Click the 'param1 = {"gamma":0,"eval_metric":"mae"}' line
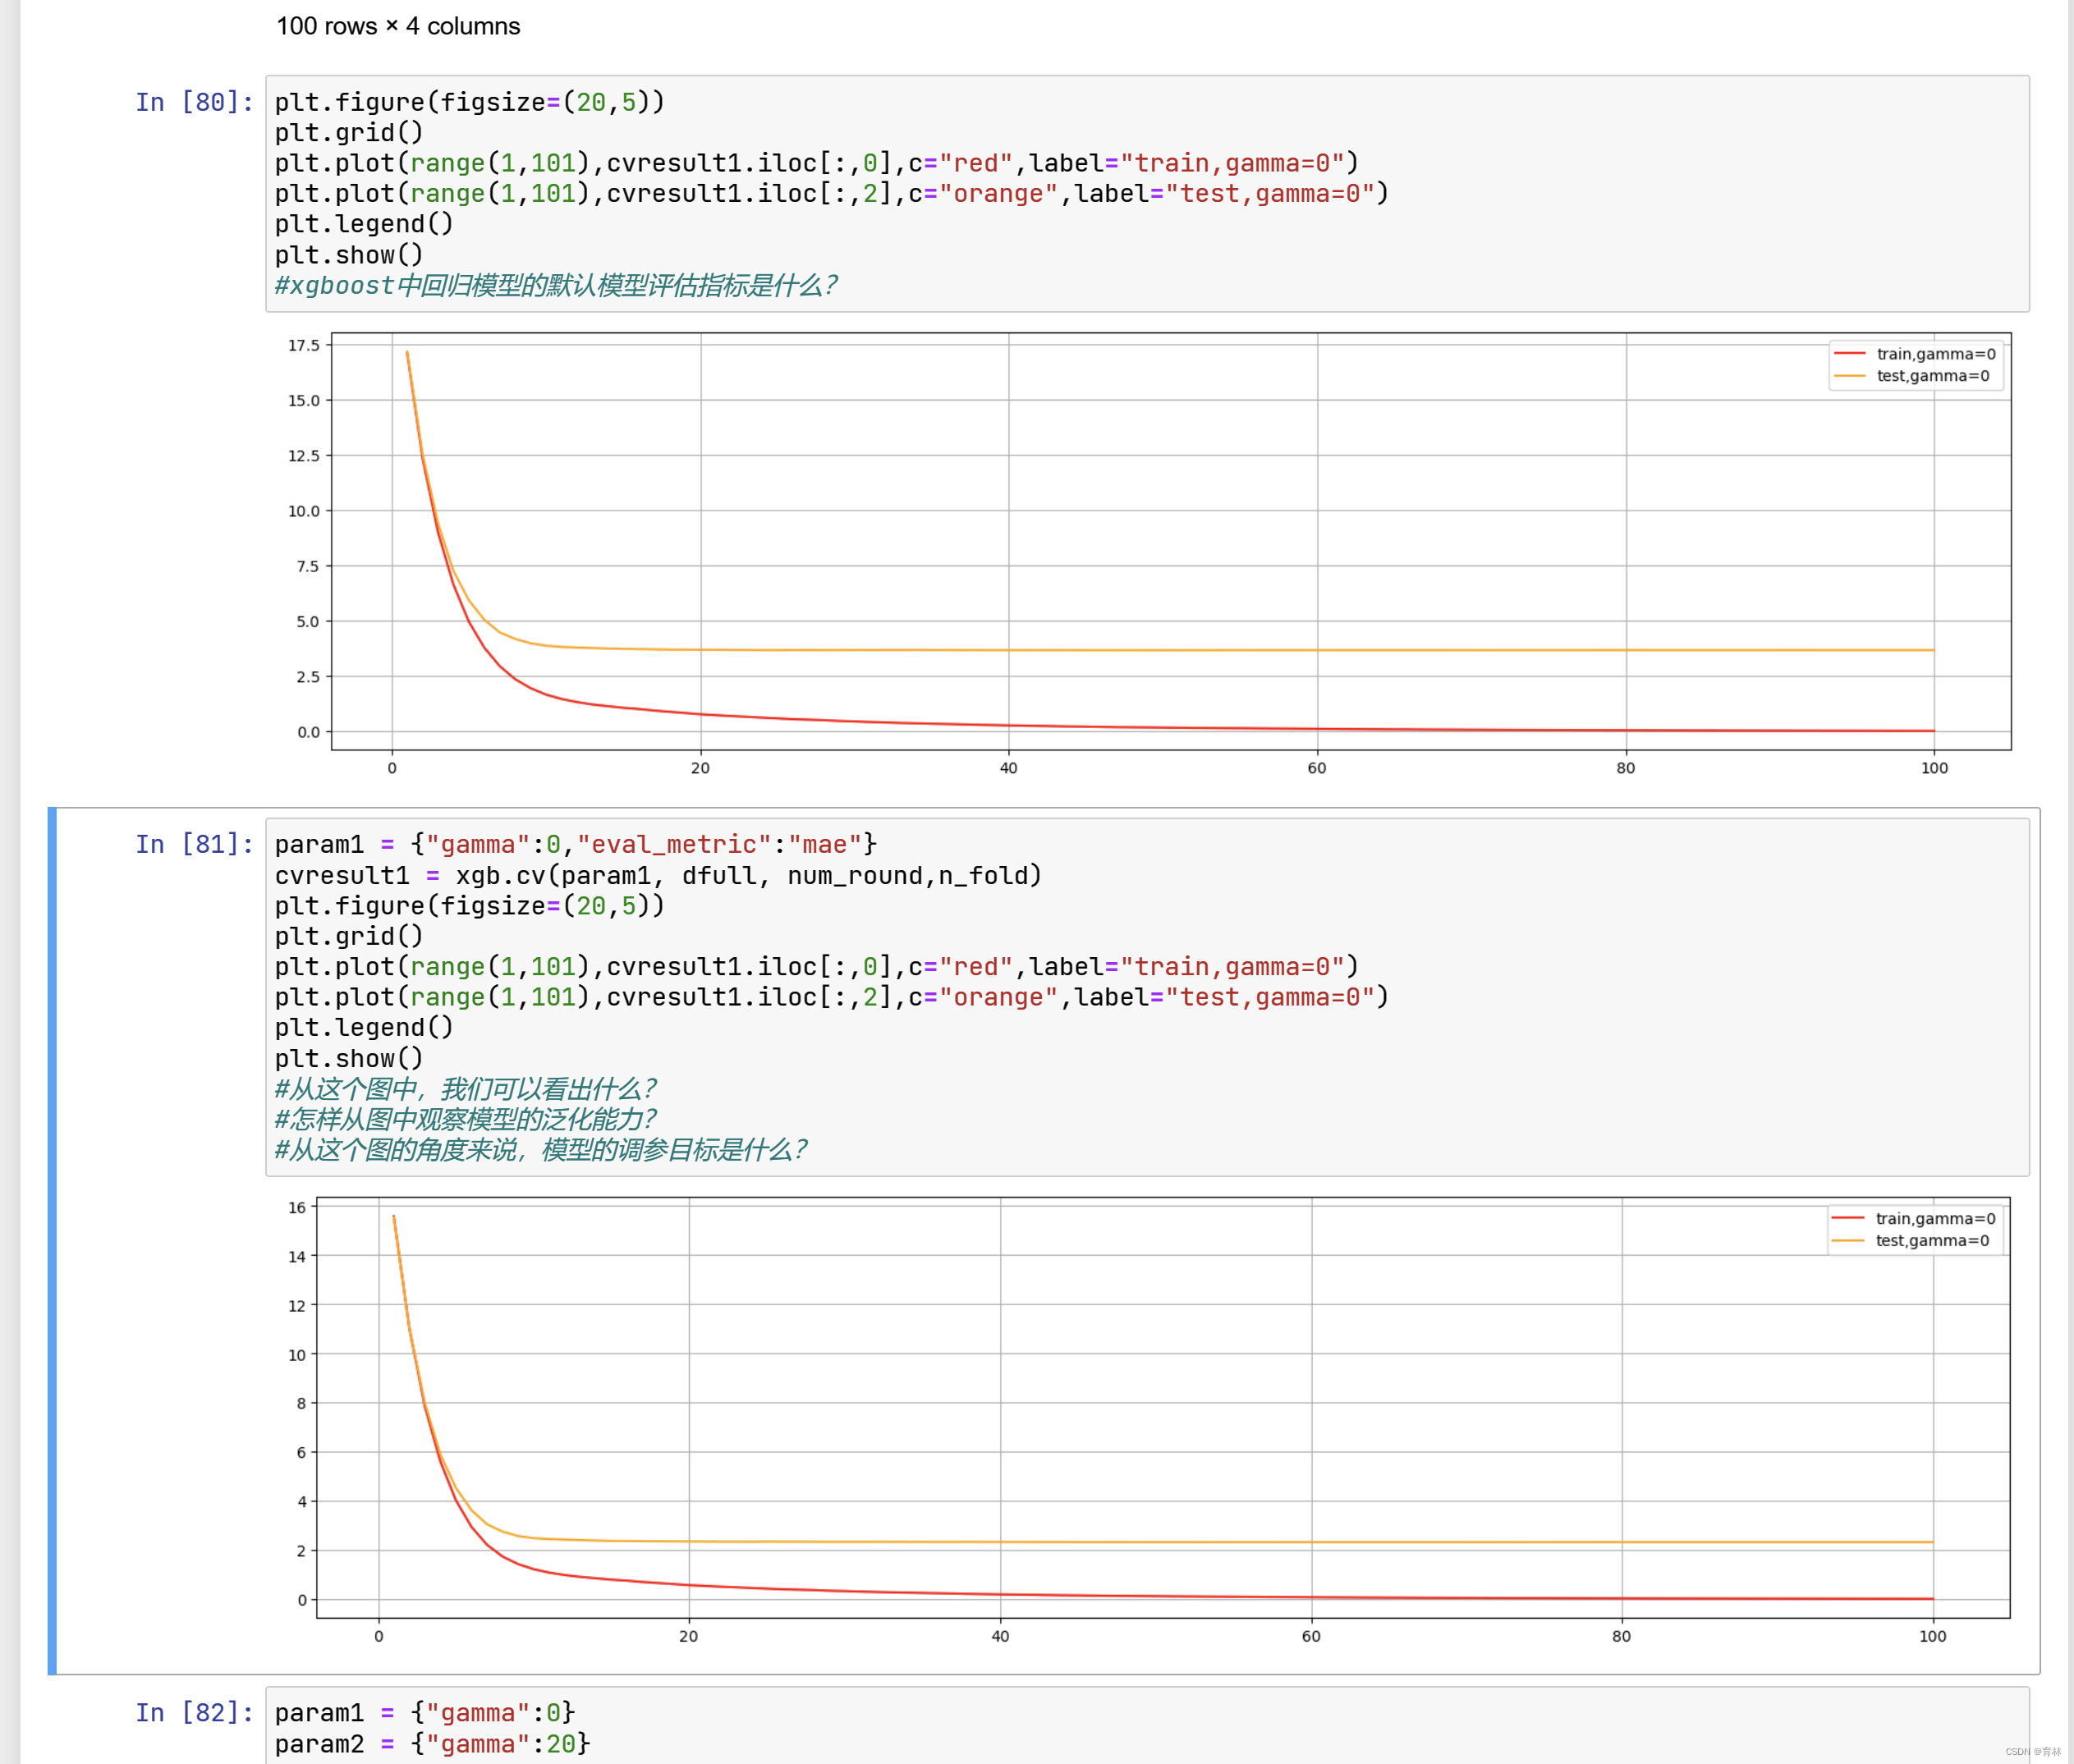The width and height of the screenshot is (2074, 1764). point(576,844)
